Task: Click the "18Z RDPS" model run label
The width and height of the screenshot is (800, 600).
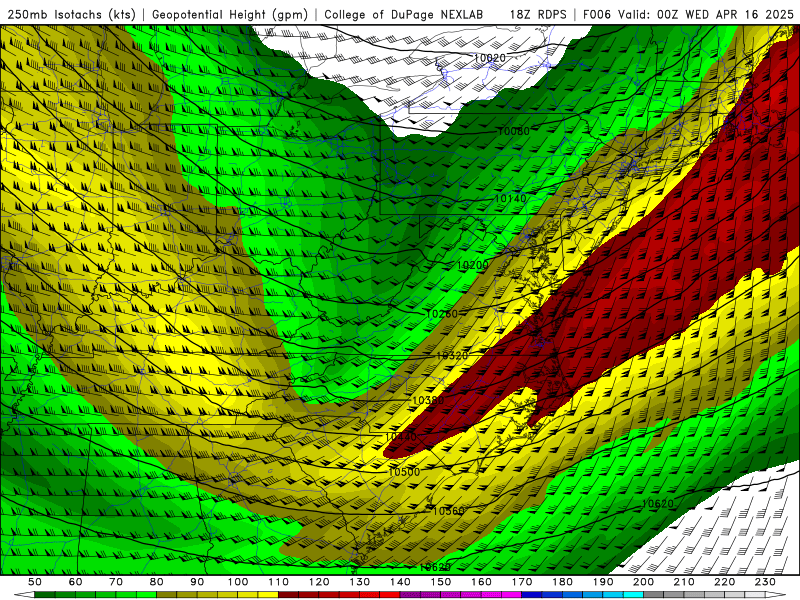Action: [538, 15]
